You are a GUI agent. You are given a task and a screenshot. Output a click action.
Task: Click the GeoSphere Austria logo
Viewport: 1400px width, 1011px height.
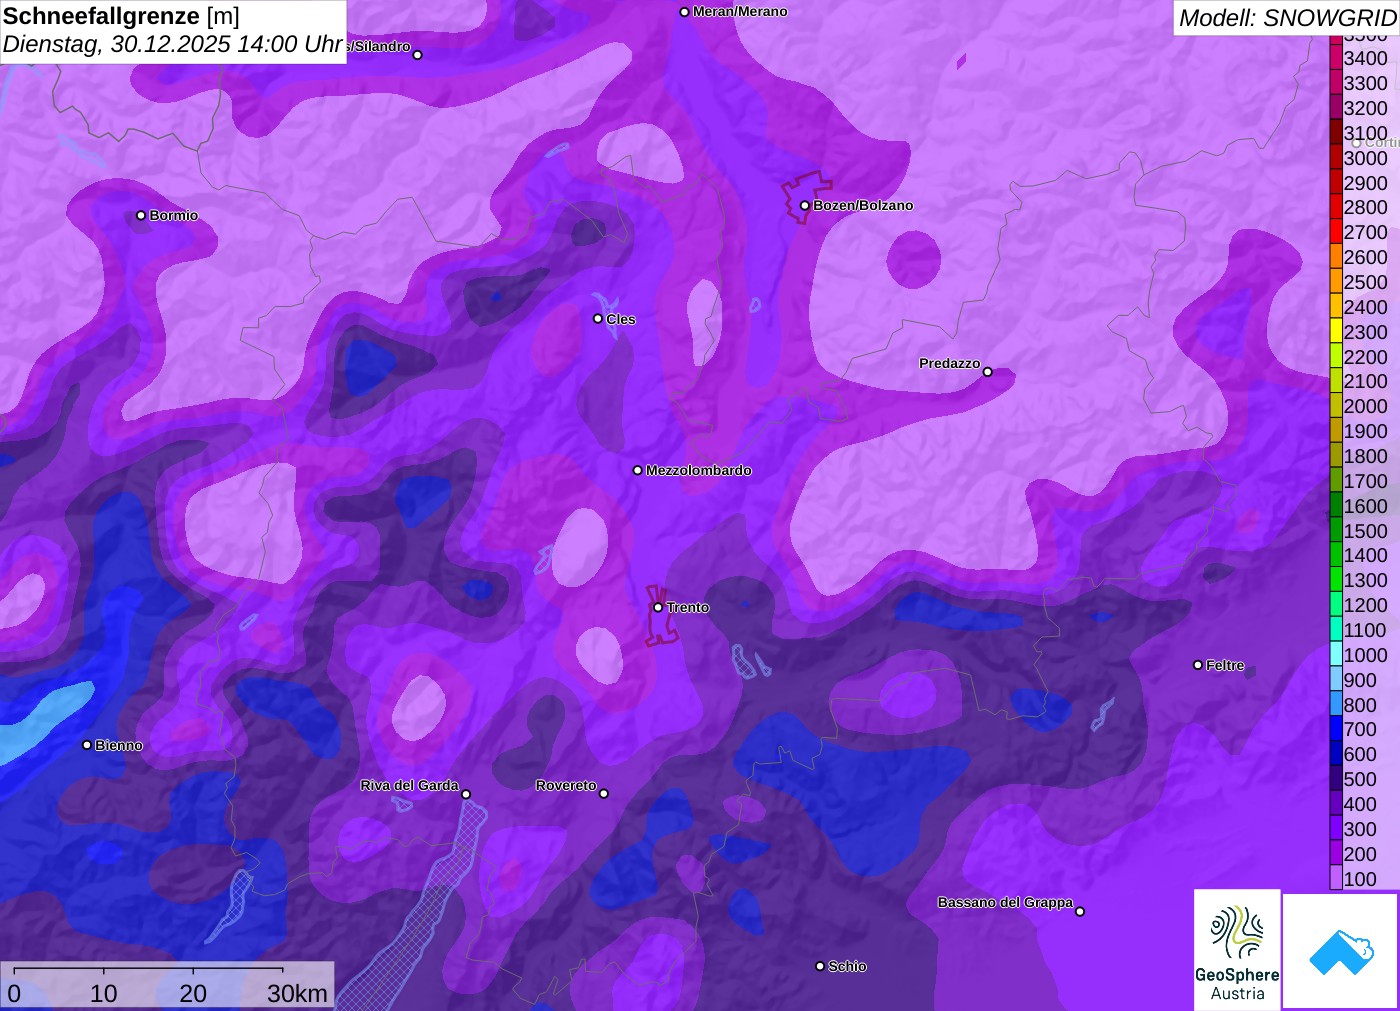pos(1237,950)
